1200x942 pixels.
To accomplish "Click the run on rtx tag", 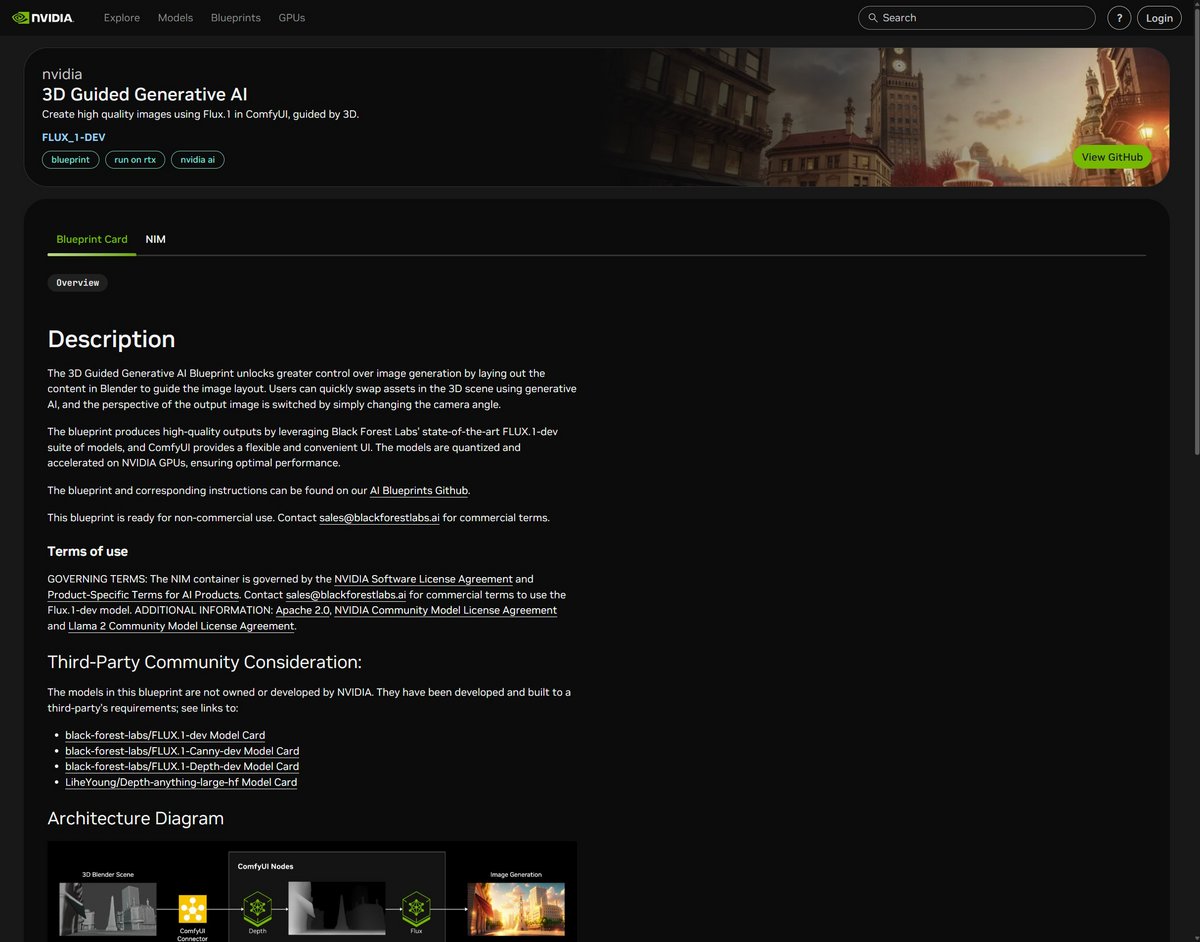I will click(x=135, y=160).
